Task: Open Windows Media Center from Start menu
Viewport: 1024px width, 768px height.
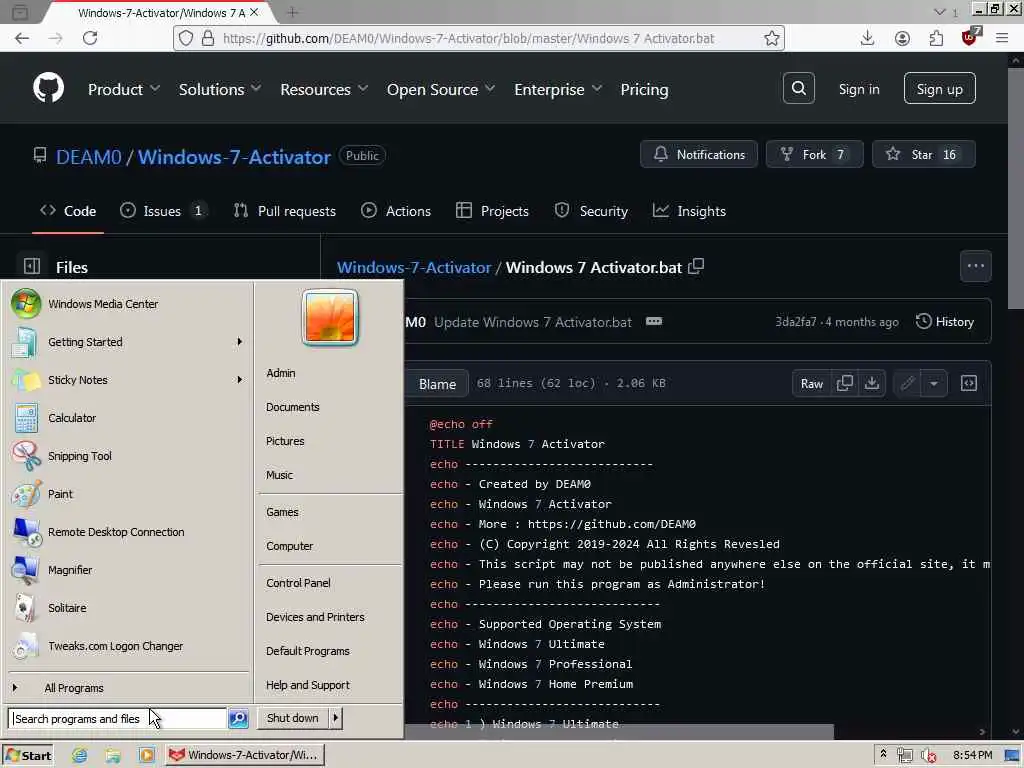Action: click(x=126, y=304)
